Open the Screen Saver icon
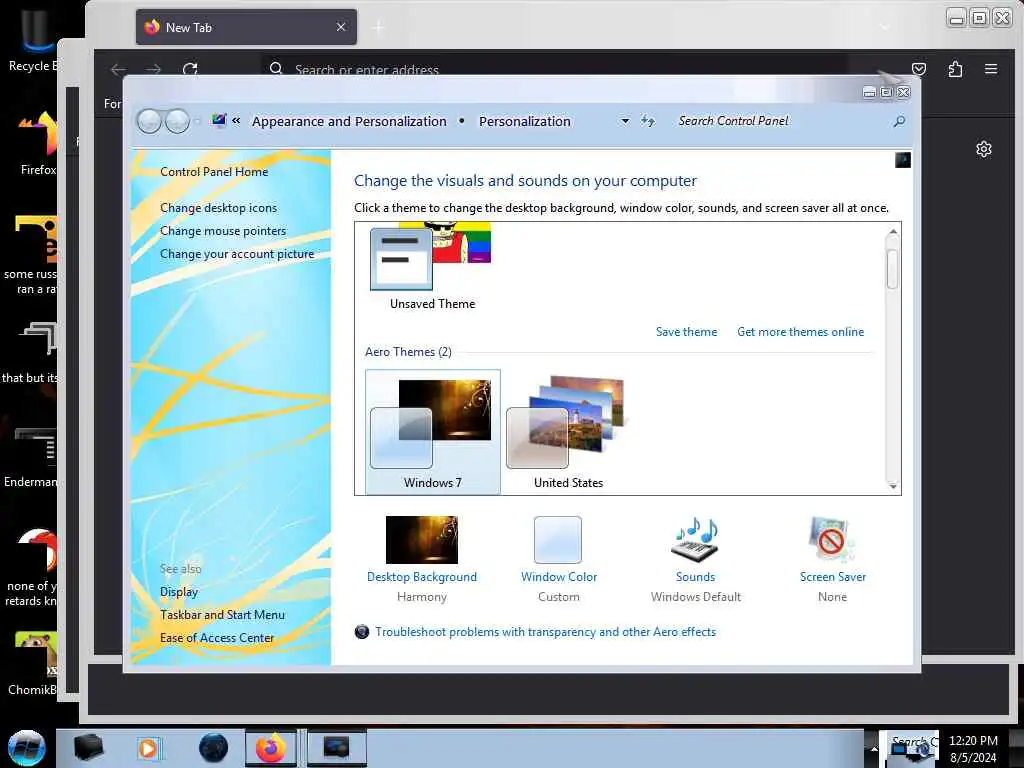Viewport: 1024px width, 768px height. (832, 539)
